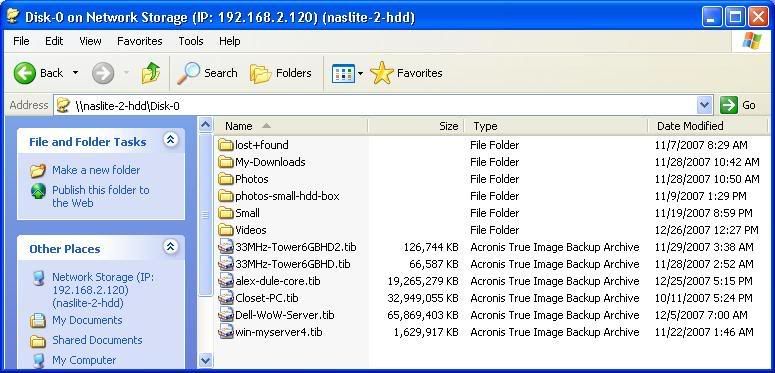
Task: Click Make a new folder link
Action: (96, 170)
